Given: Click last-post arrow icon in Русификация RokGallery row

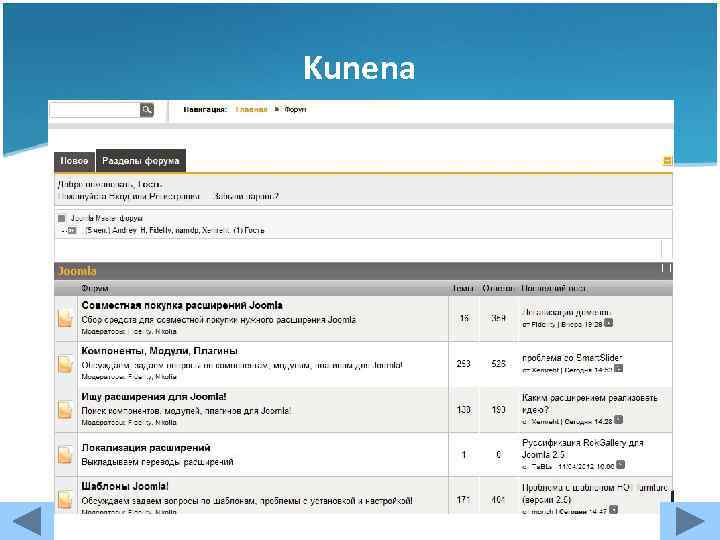Looking at the screenshot, I should pyautogui.click(x=620, y=465).
